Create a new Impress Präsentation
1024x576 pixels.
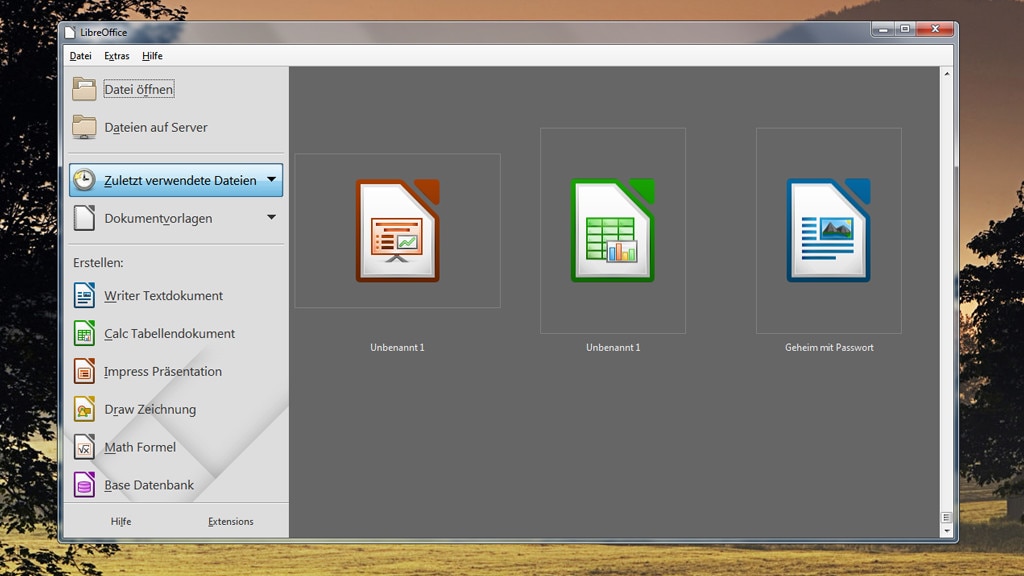click(x=163, y=372)
